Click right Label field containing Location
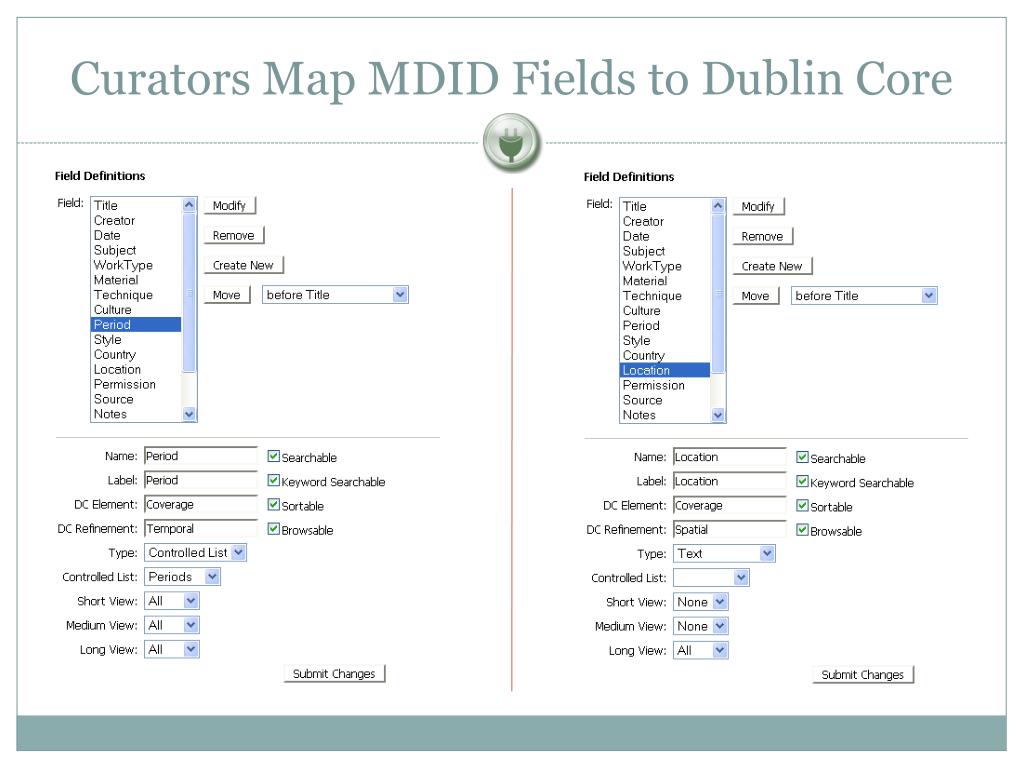Viewport: 1024px width, 768px height. click(x=730, y=481)
